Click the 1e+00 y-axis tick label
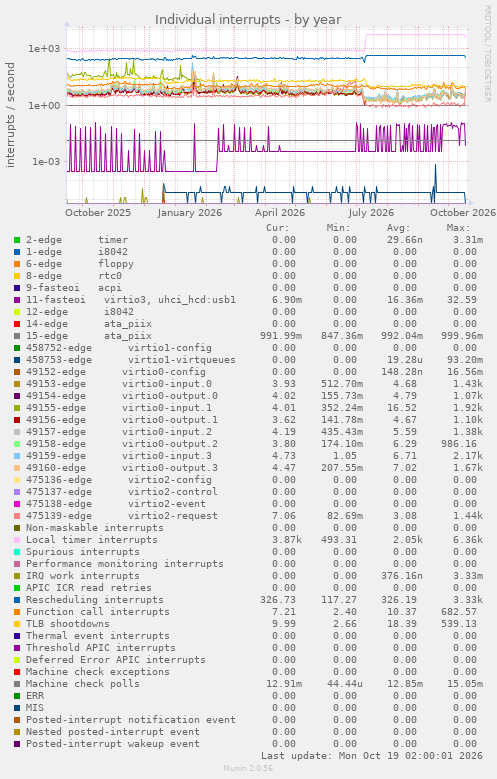The height and width of the screenshot is (779, 497). click(x=44, y=105)
